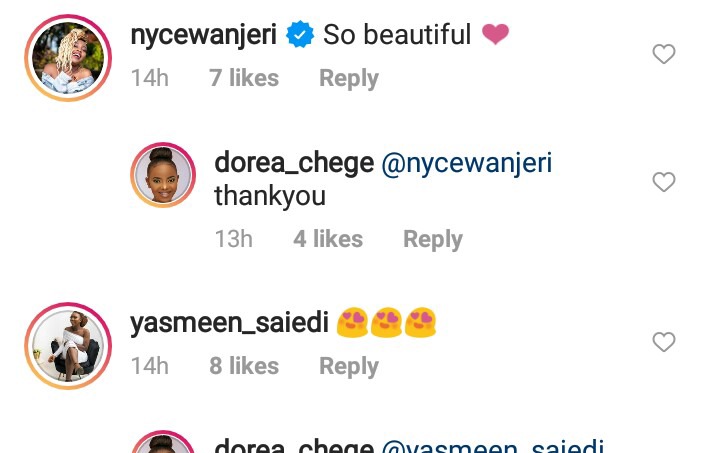The height and width of the screenshot is (453, 720).
Task: Open the nycewanjeri username link
Action: pos(203,35)
